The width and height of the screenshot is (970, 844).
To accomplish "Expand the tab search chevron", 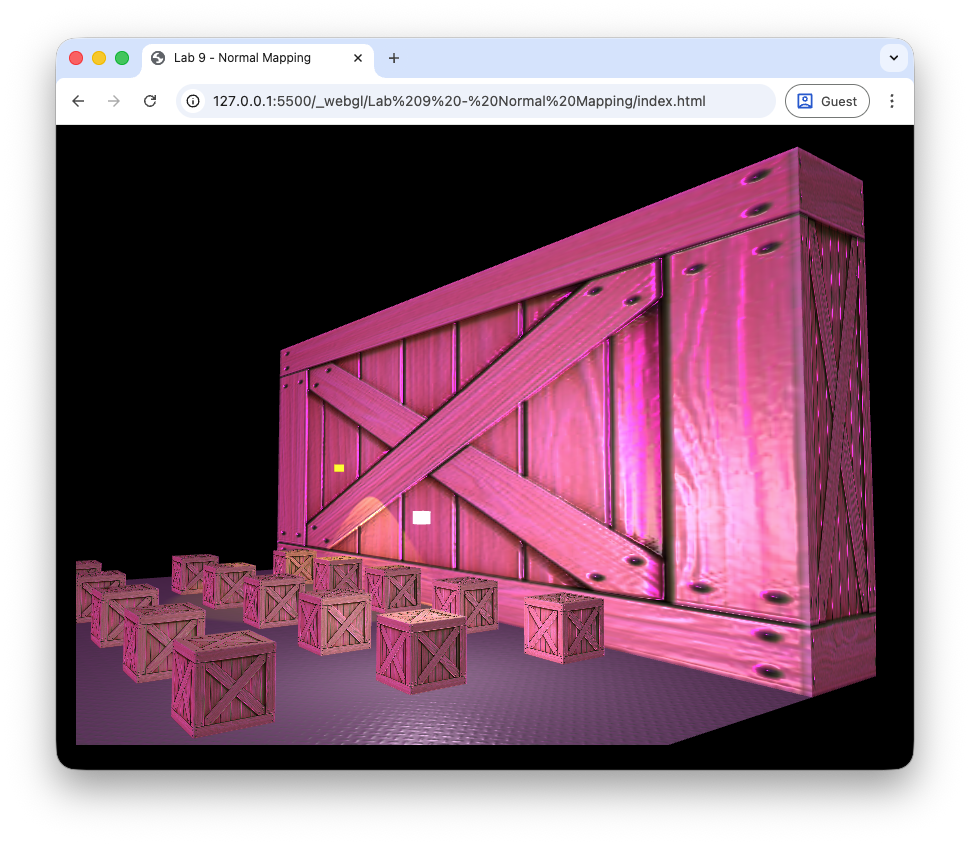I will pyautogui.click(x=893, y=58).
